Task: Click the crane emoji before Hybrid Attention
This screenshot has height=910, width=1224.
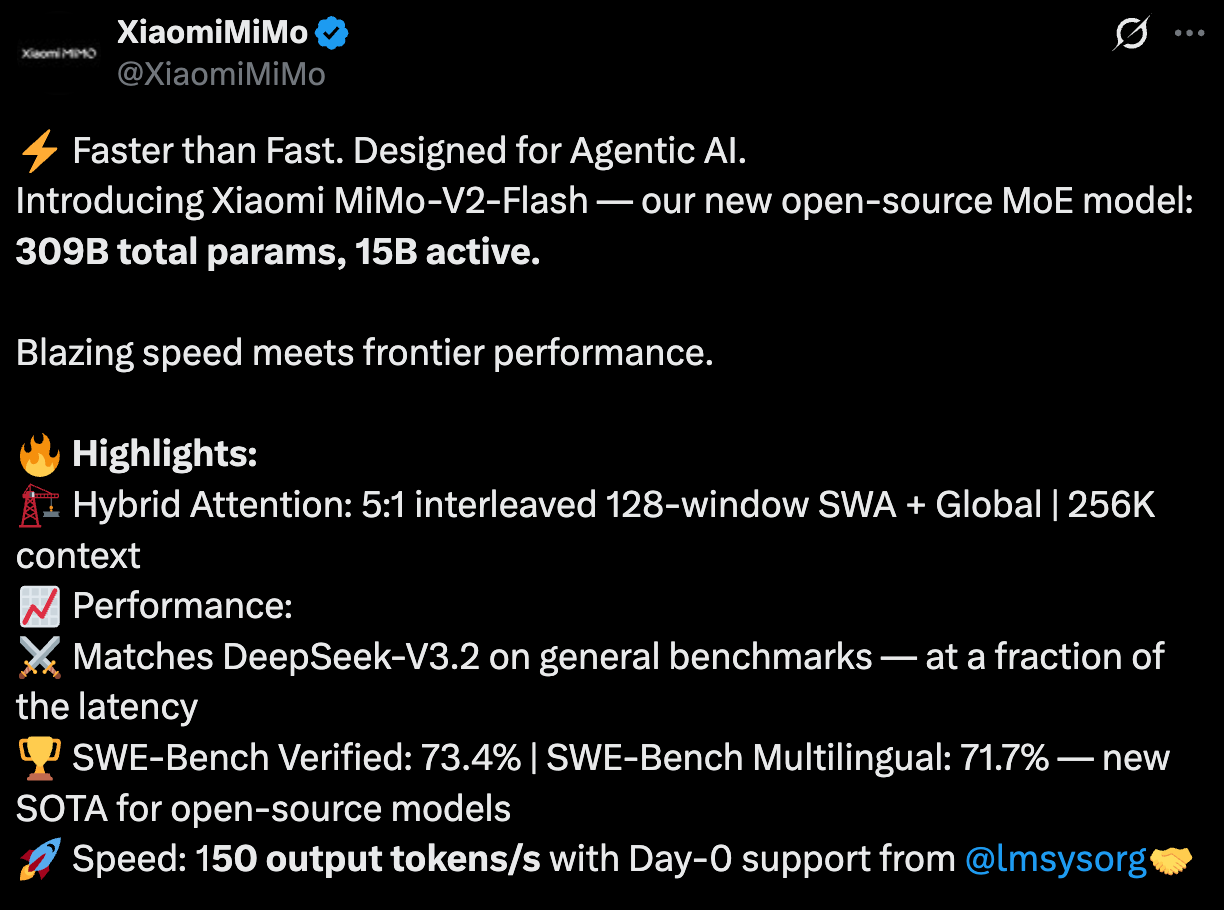Action: [x=39, y=506]
